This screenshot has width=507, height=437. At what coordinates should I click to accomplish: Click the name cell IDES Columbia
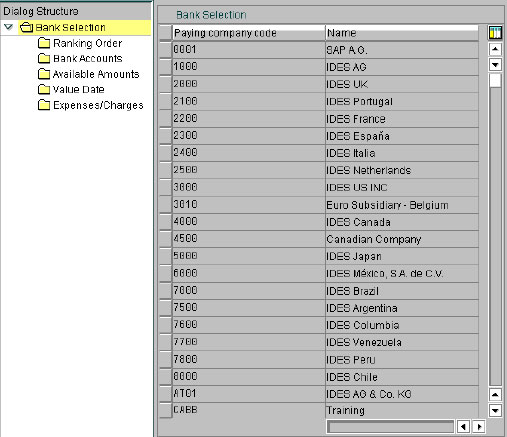402,324
